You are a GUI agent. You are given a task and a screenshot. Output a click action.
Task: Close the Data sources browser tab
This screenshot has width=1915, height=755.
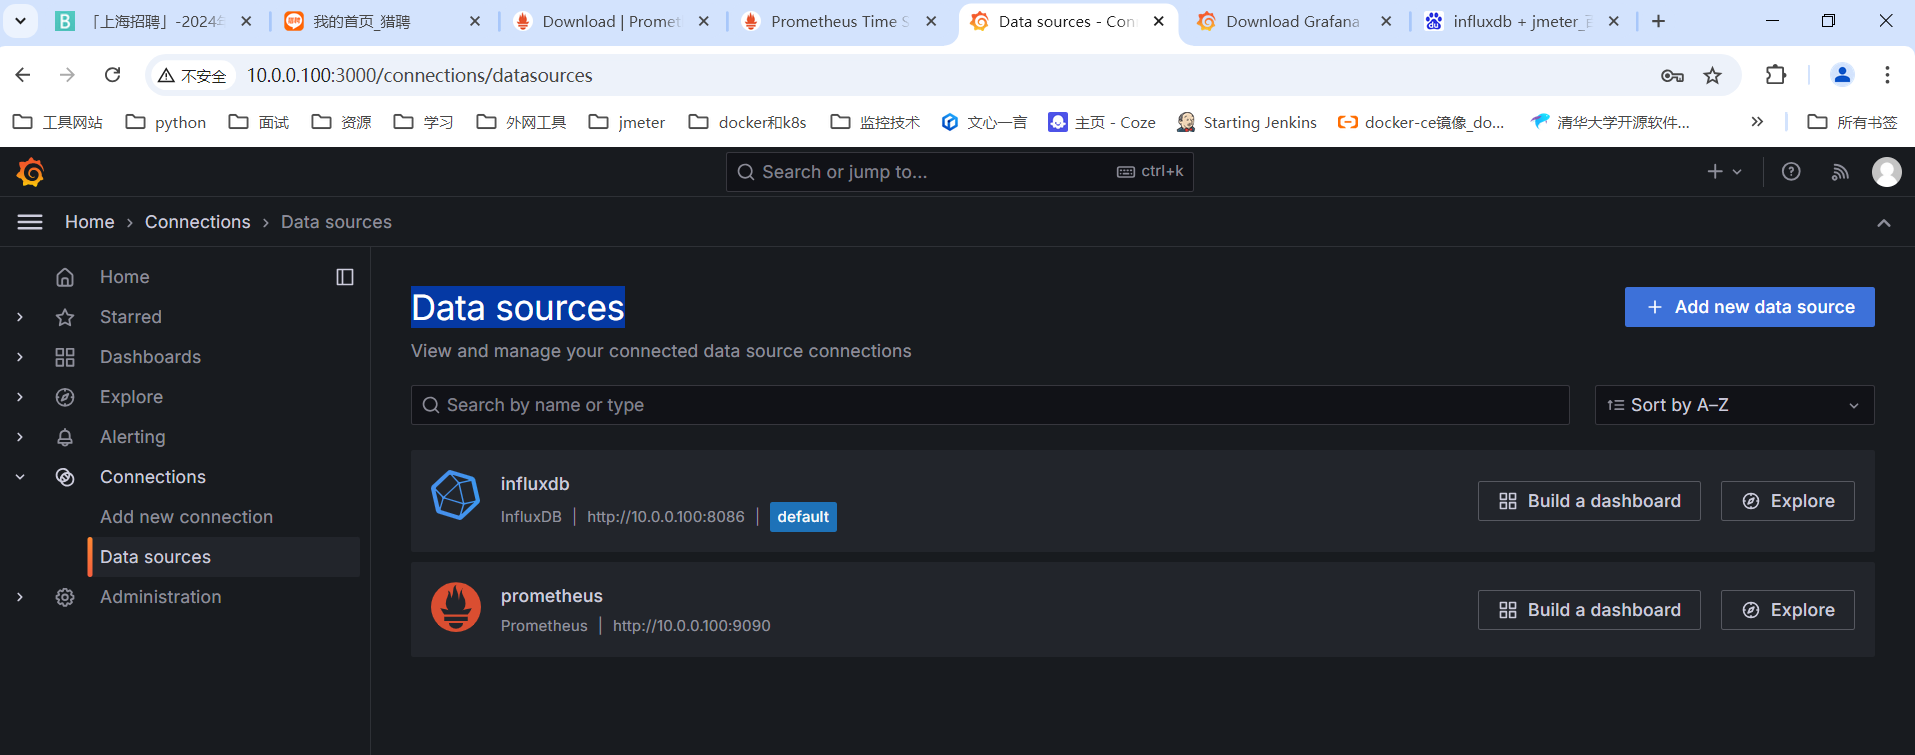tap(1159, 21)
